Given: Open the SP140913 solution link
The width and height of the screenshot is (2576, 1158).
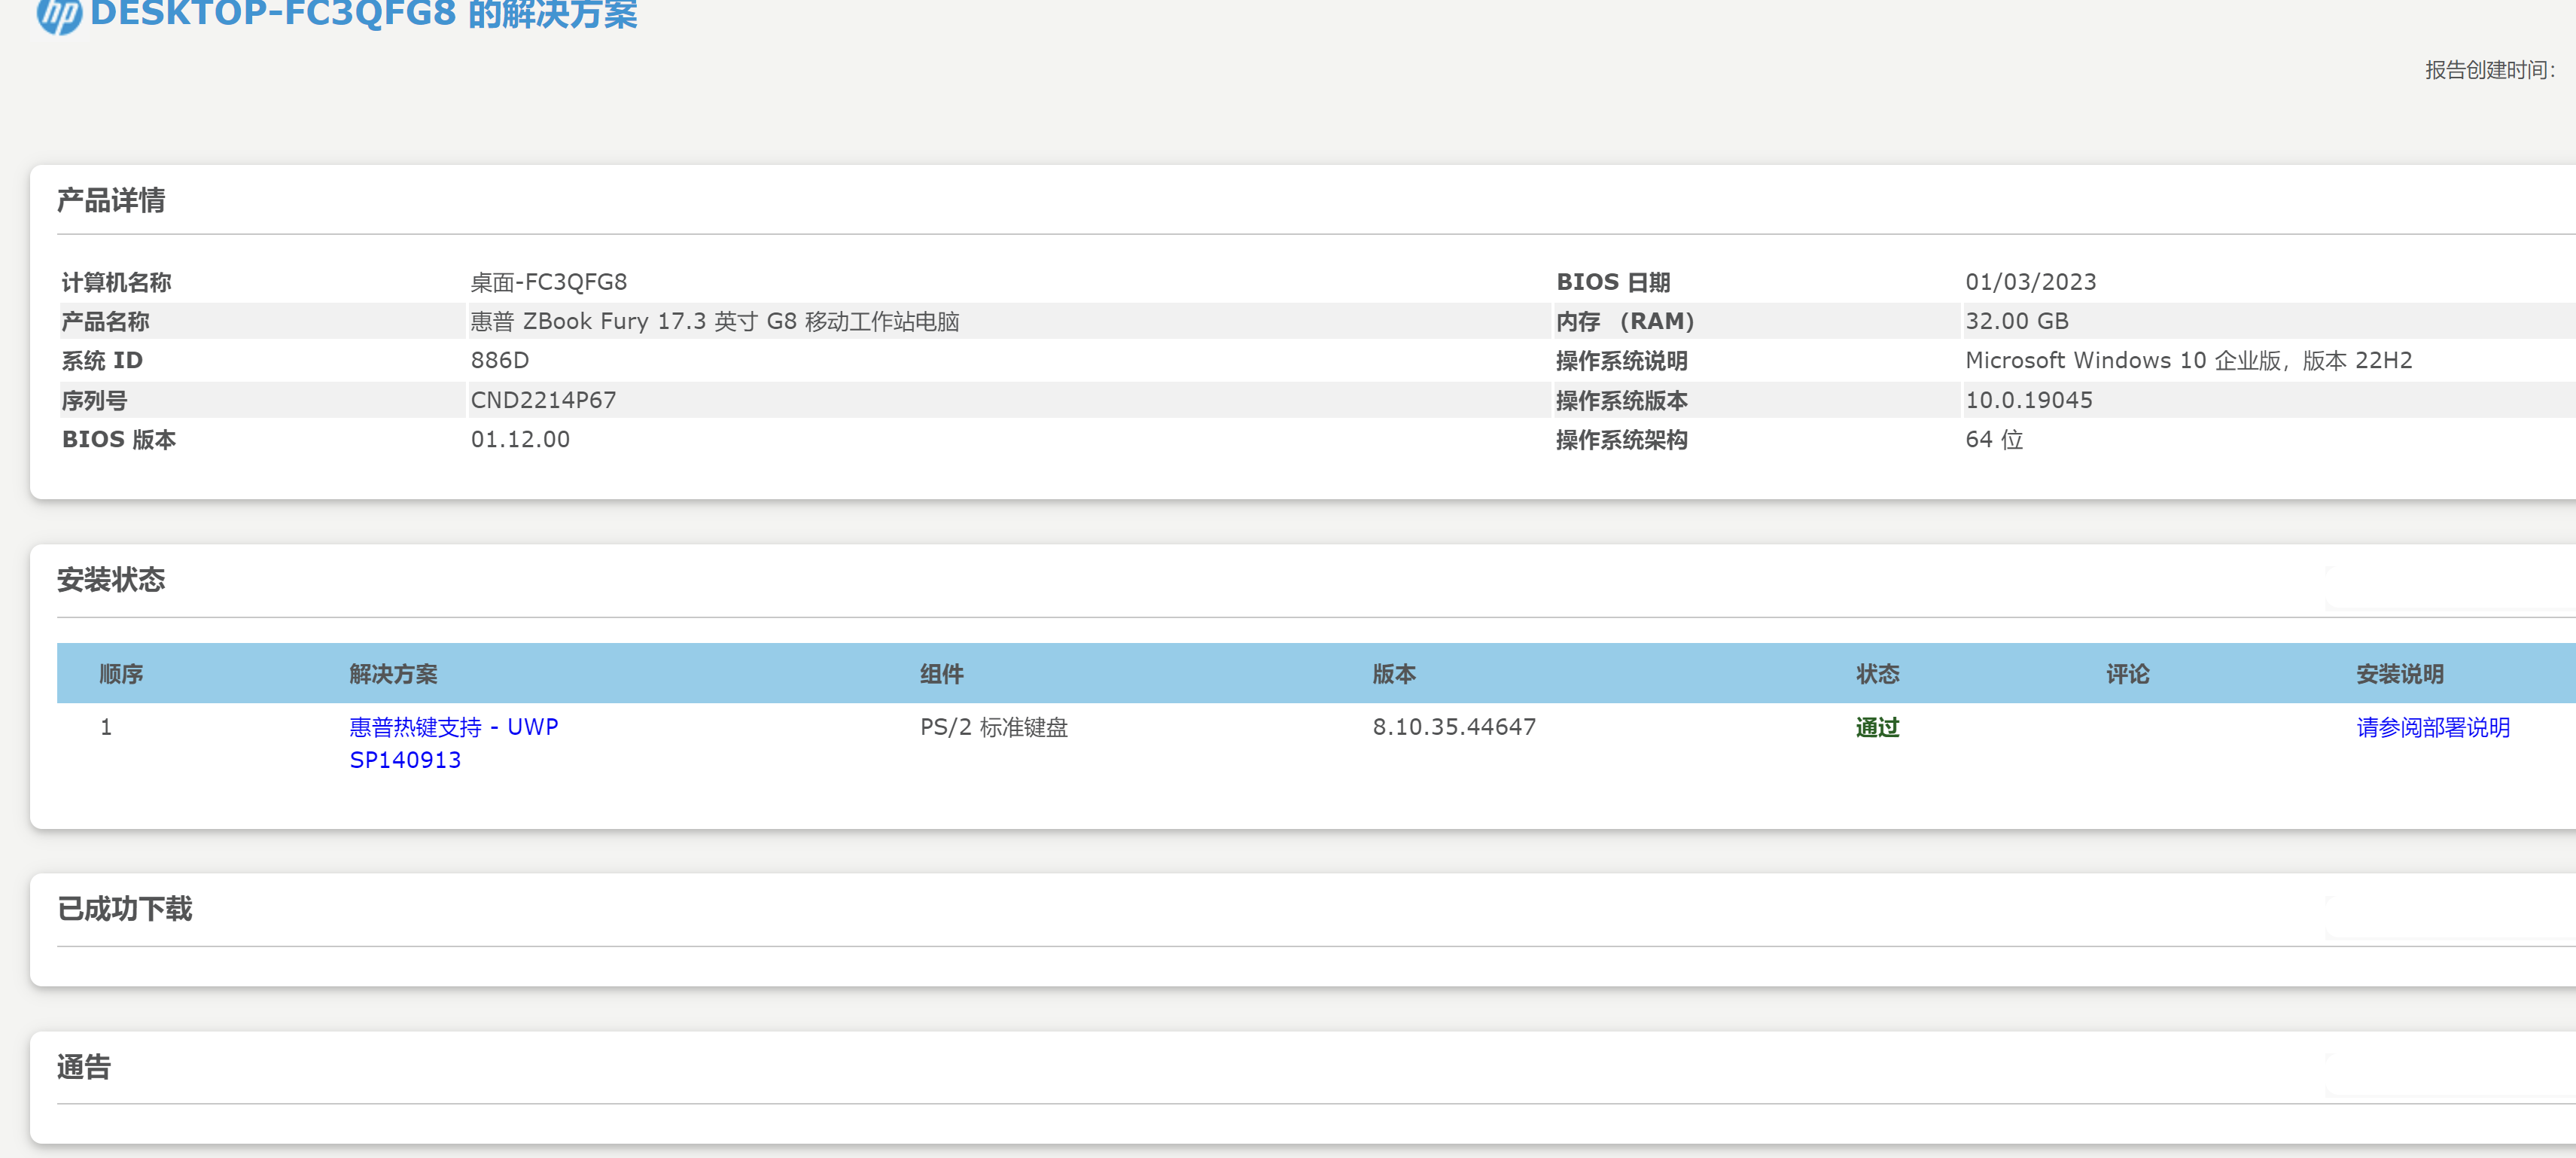Looking at the screenshot, I should (405, 759).
